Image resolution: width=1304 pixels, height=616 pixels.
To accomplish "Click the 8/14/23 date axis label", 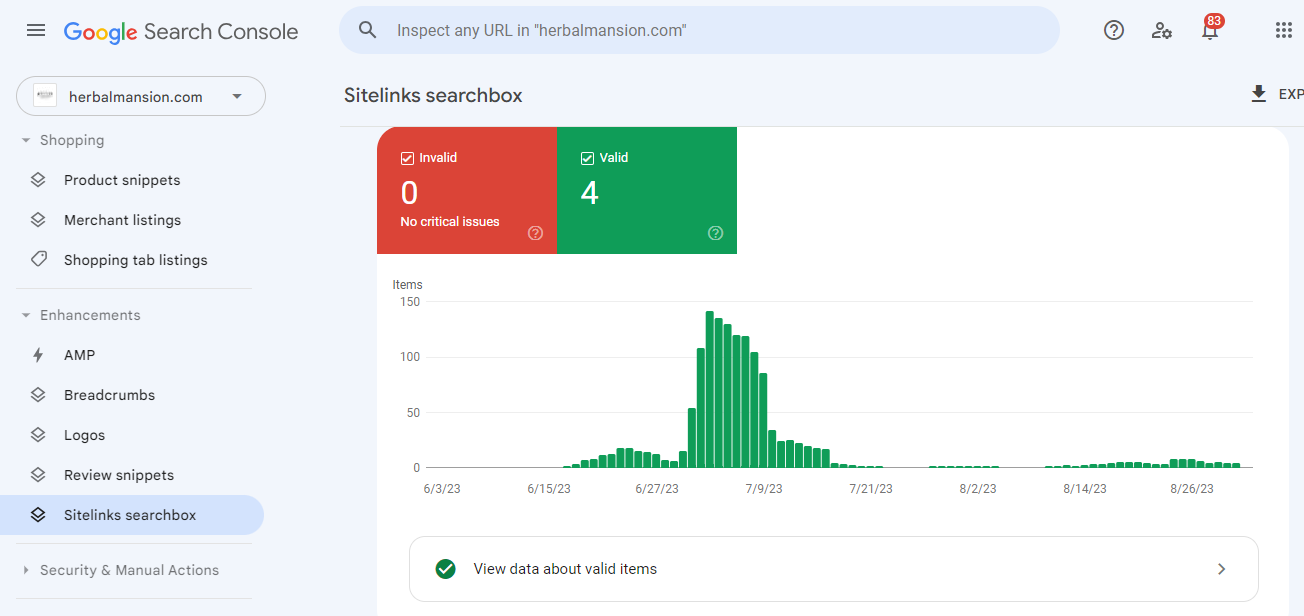I will [x=1085, y=489].
